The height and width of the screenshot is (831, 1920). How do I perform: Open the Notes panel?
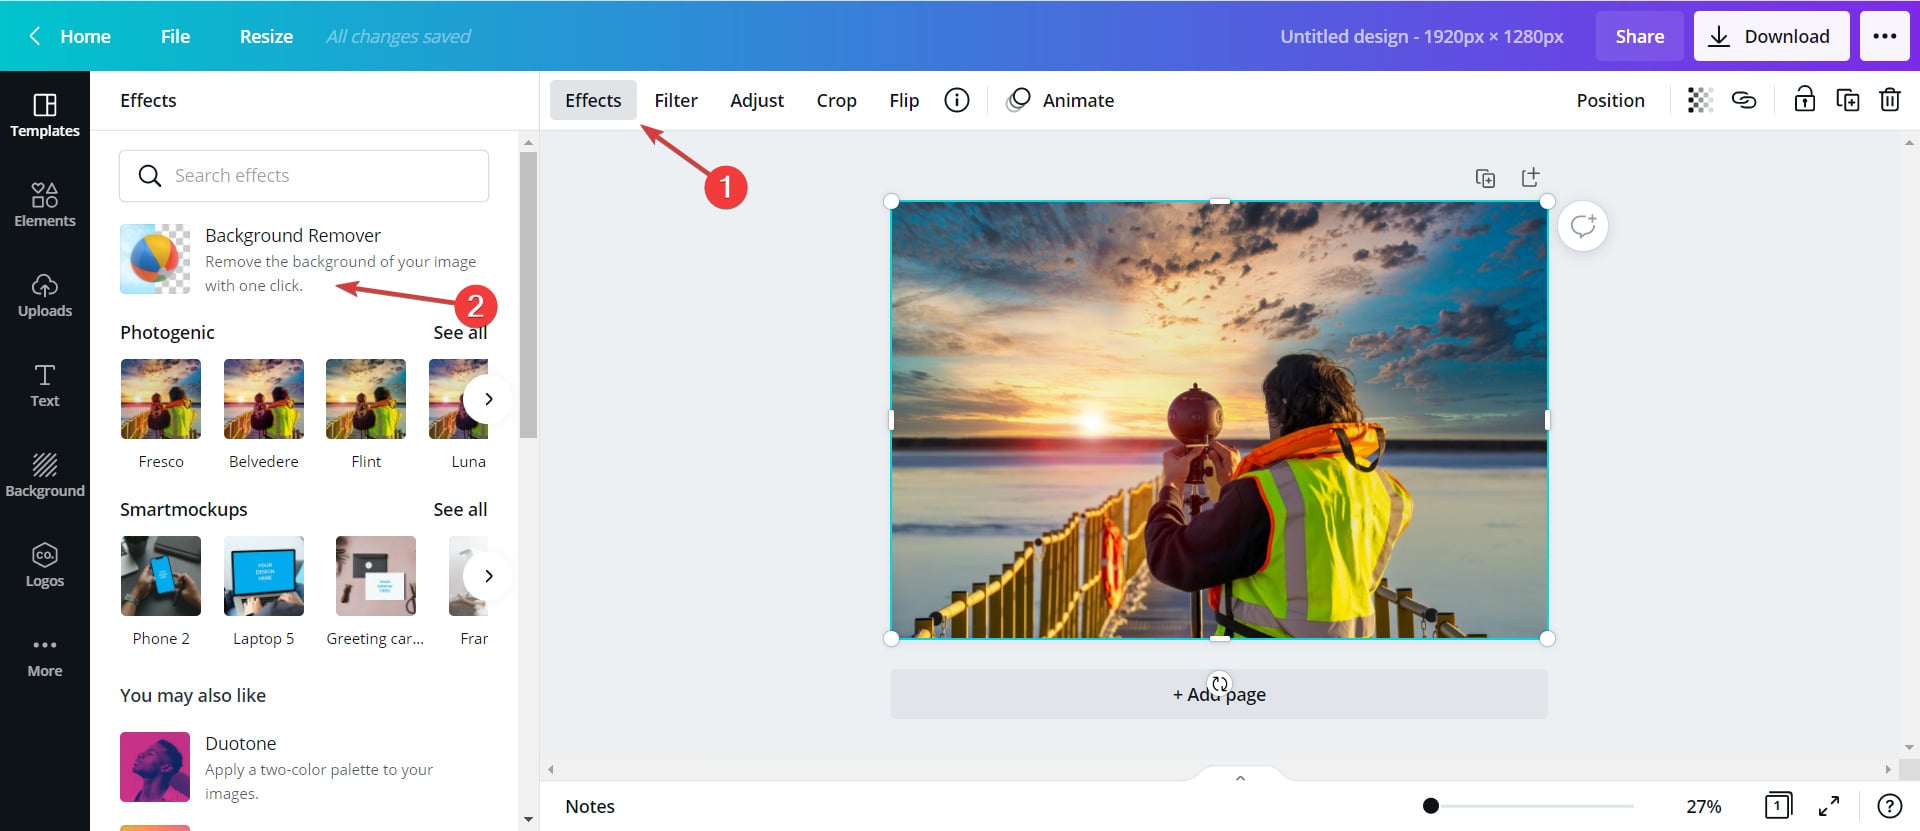coord(590,806)
